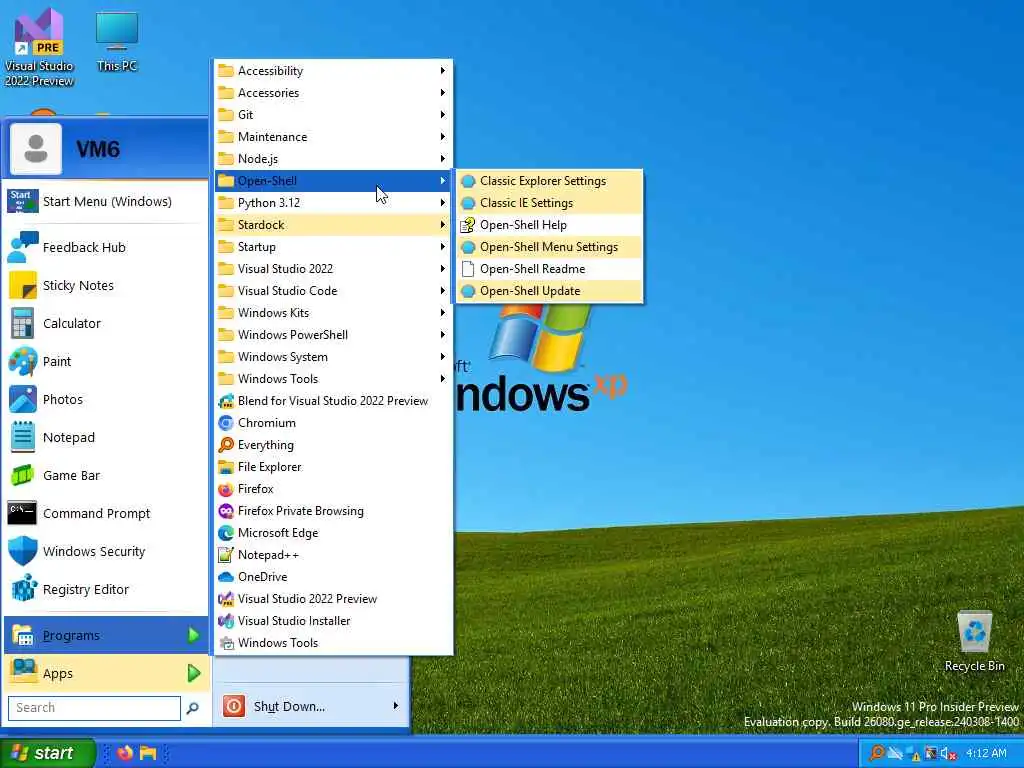Image resolution: width=1024 pixels, height=768 pixels.
Task: Launch Chromium from Programs list
Action: tap(334, 423)
